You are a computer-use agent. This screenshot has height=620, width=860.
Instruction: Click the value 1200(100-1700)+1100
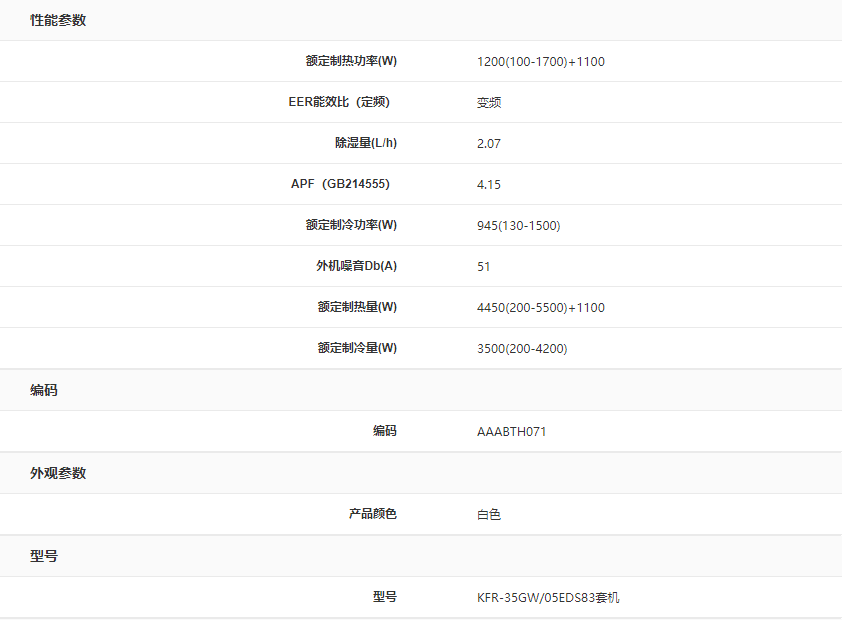click(x=540, y=62)
